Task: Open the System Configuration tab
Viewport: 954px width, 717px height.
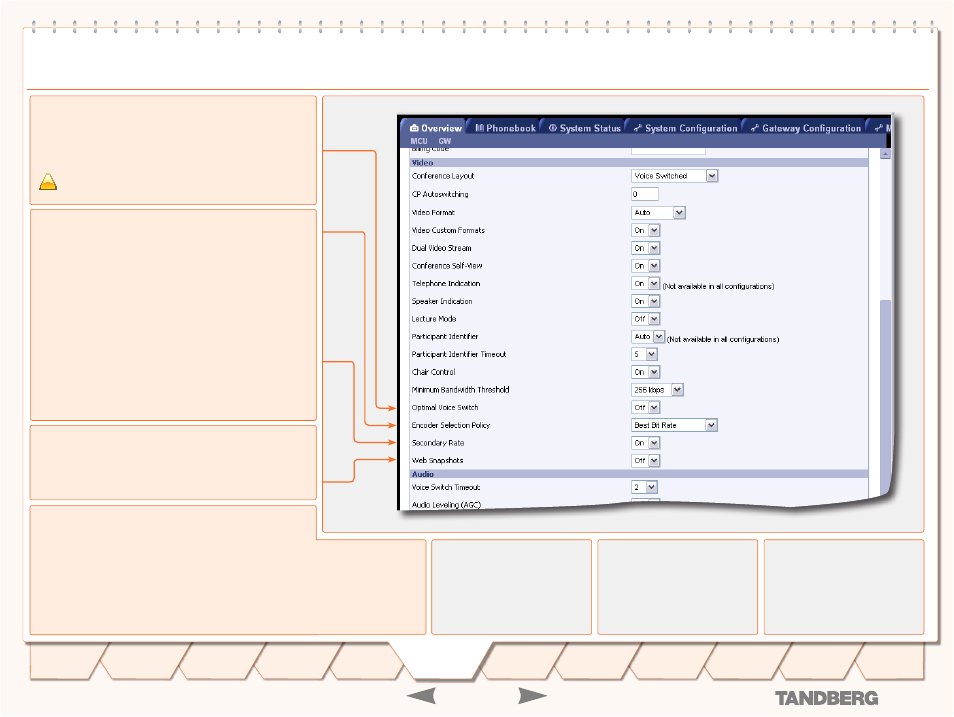Action: tap(685, 128)
